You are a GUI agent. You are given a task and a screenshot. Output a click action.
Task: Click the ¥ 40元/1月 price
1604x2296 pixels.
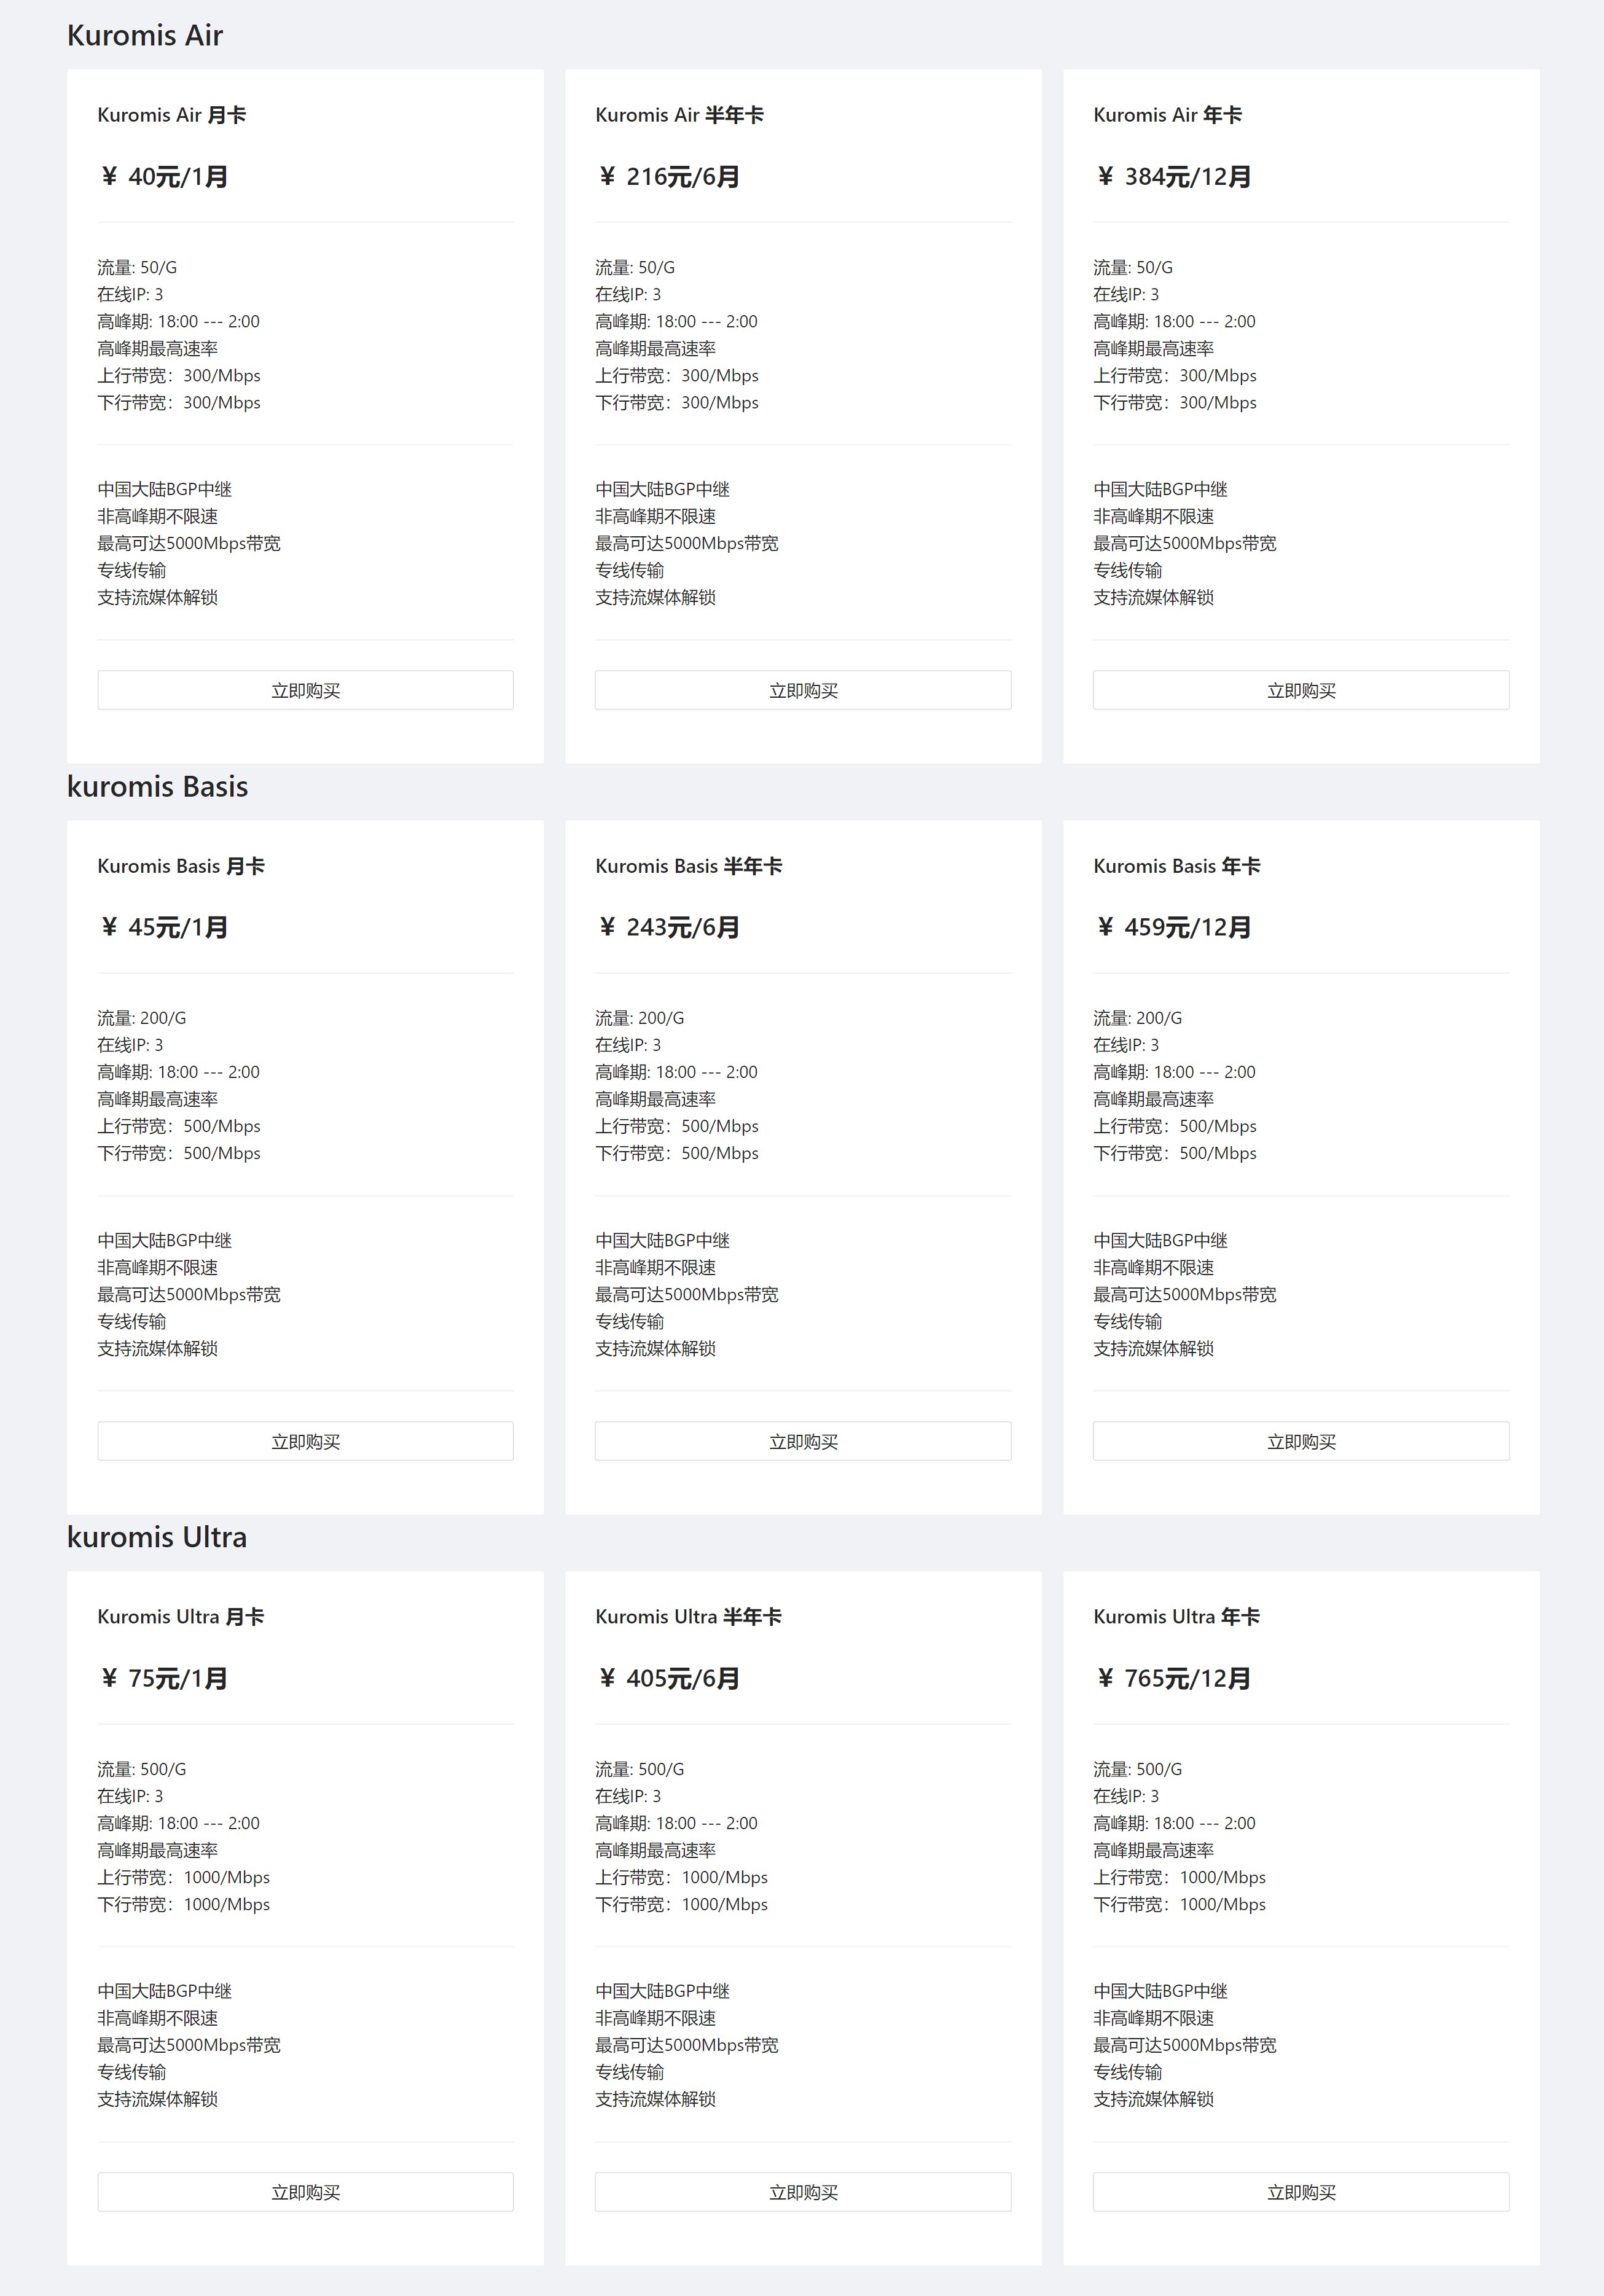165,177
